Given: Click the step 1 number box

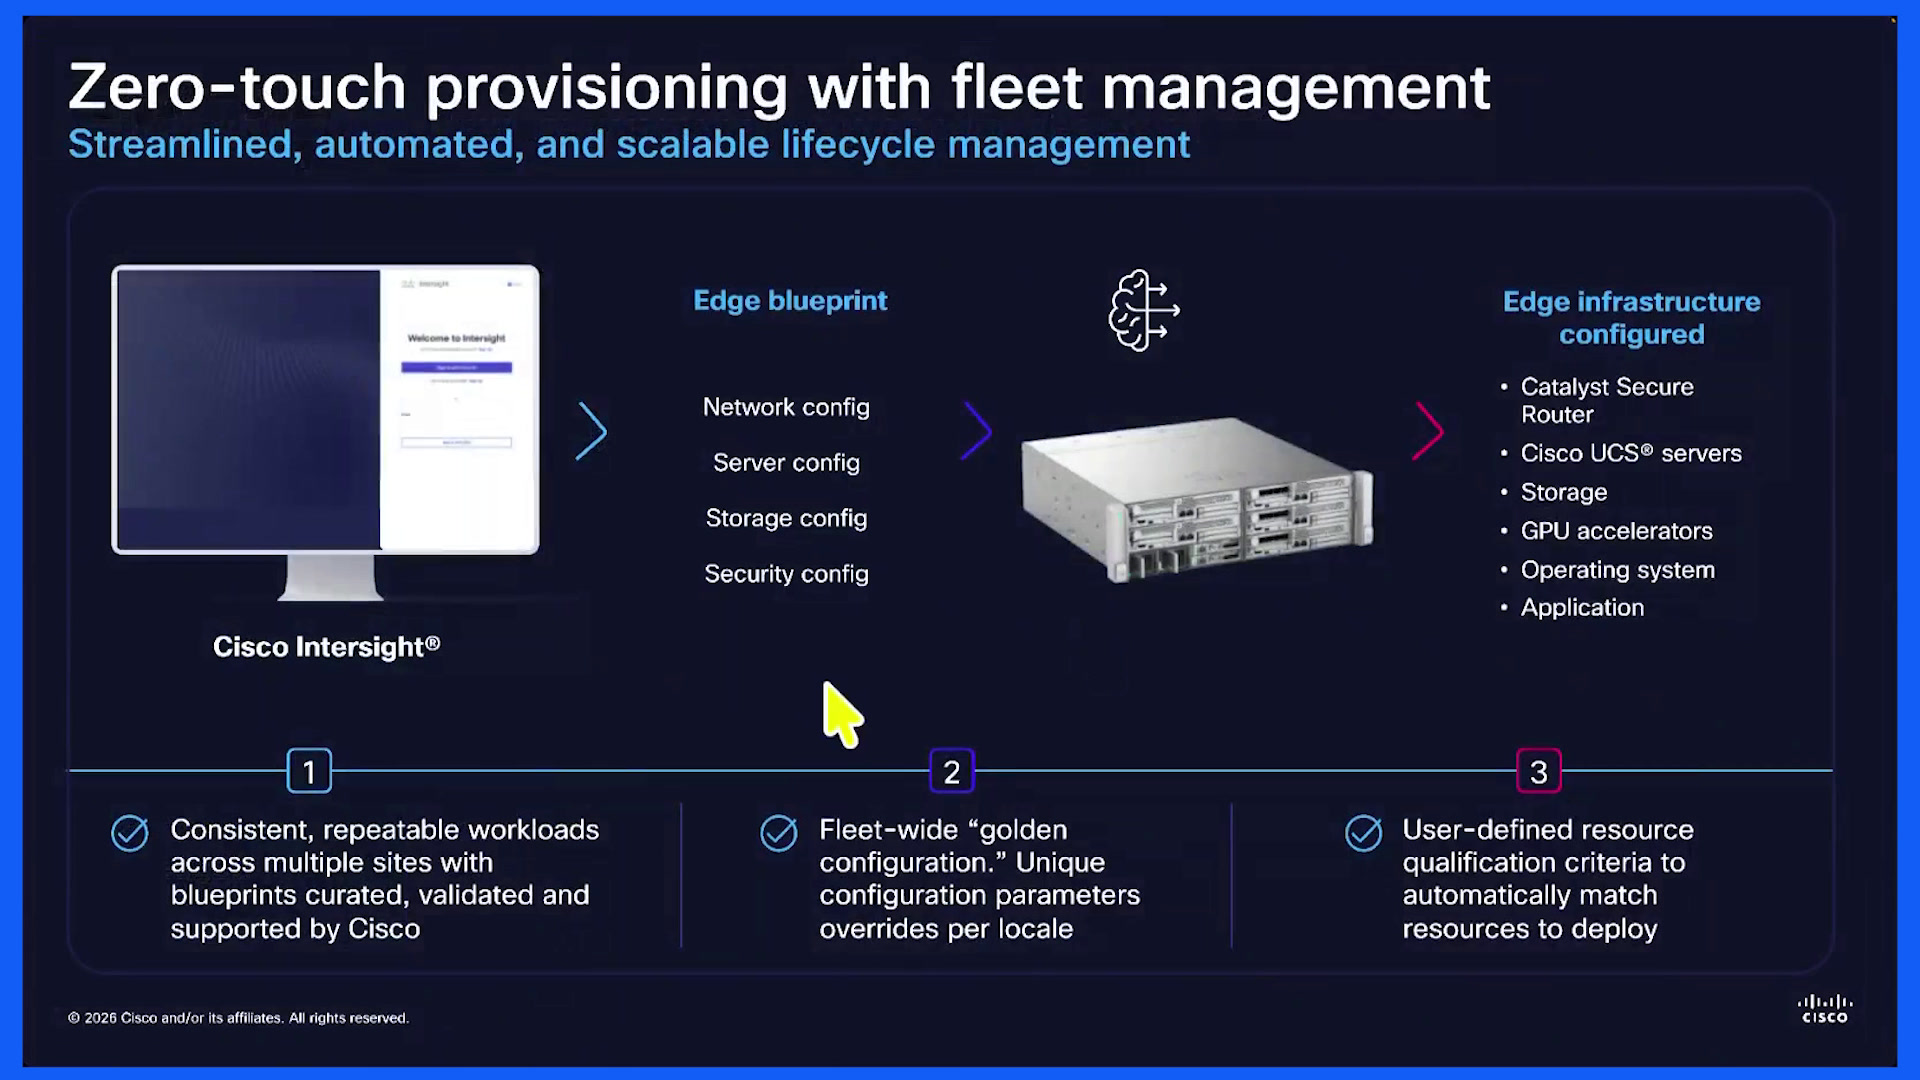Looking at the screenshot, I should pyautogui.click(x=309, y=771).
